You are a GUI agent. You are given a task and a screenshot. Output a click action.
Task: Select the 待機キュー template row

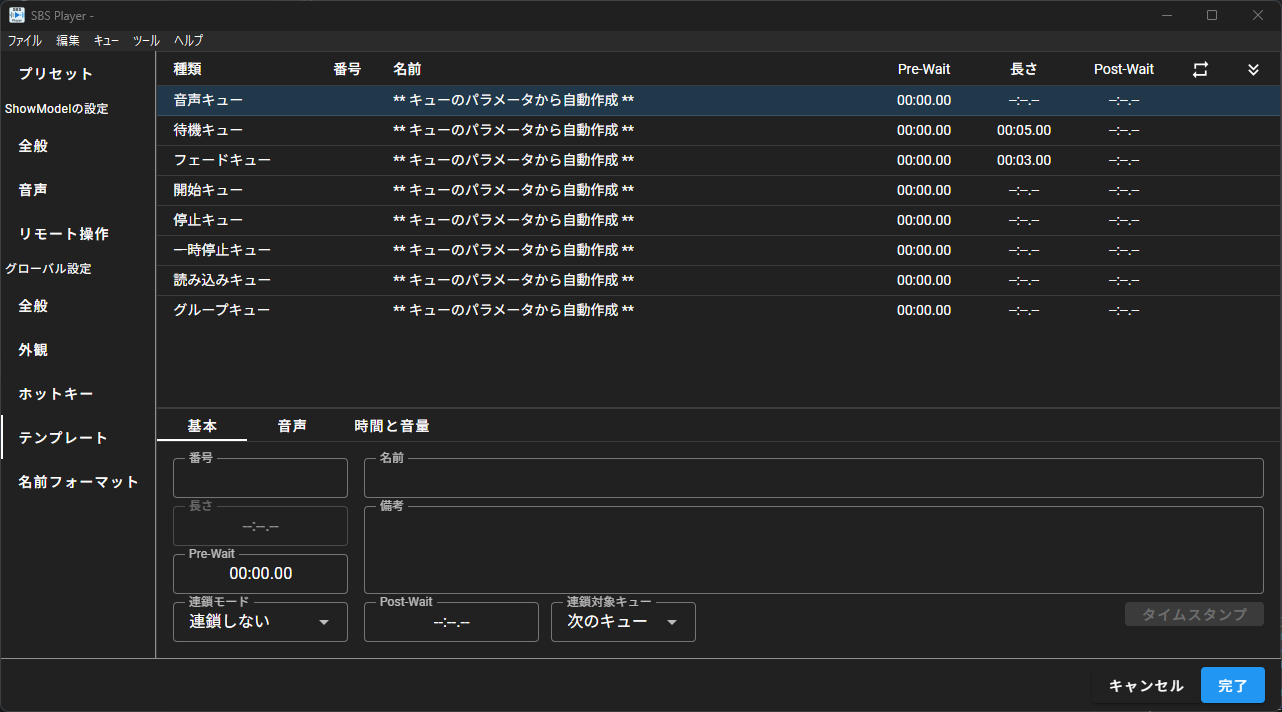(x=400, y=130)
